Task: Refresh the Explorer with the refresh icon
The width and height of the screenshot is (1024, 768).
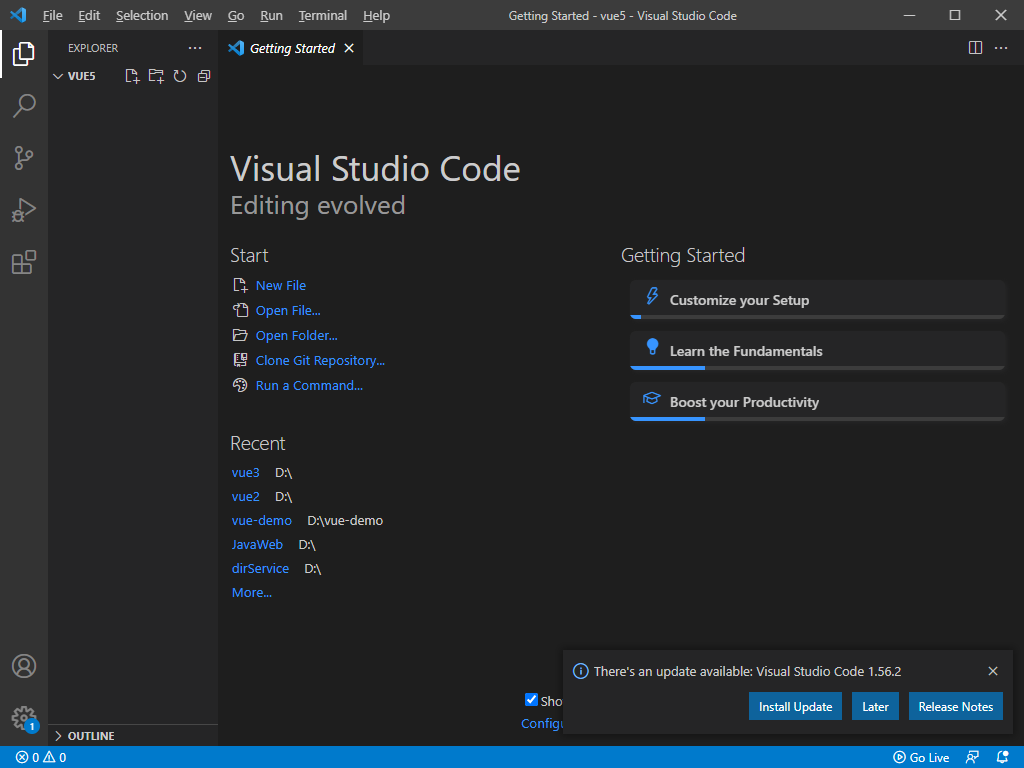Action: [x=180, y=76]
